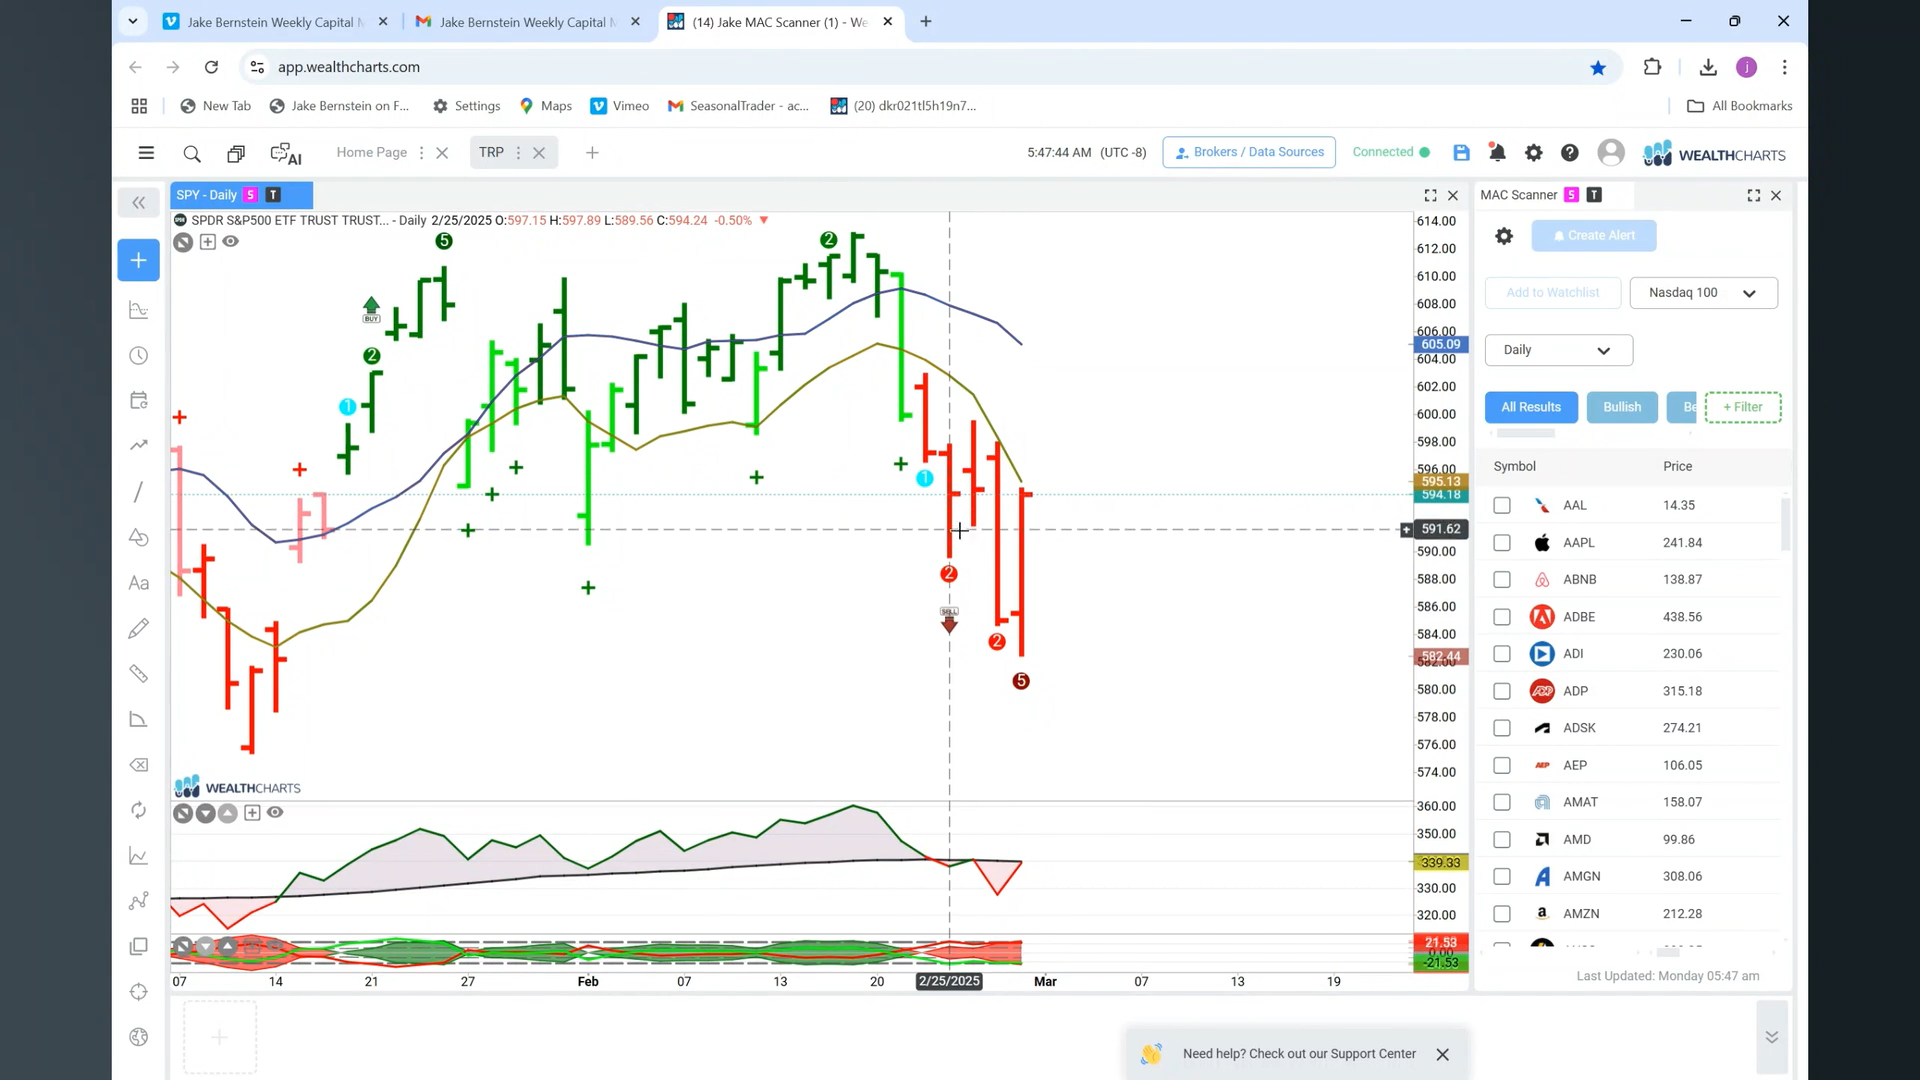Select the pencil drawing tool
1920x1080 pixels.
click(139, 628)
